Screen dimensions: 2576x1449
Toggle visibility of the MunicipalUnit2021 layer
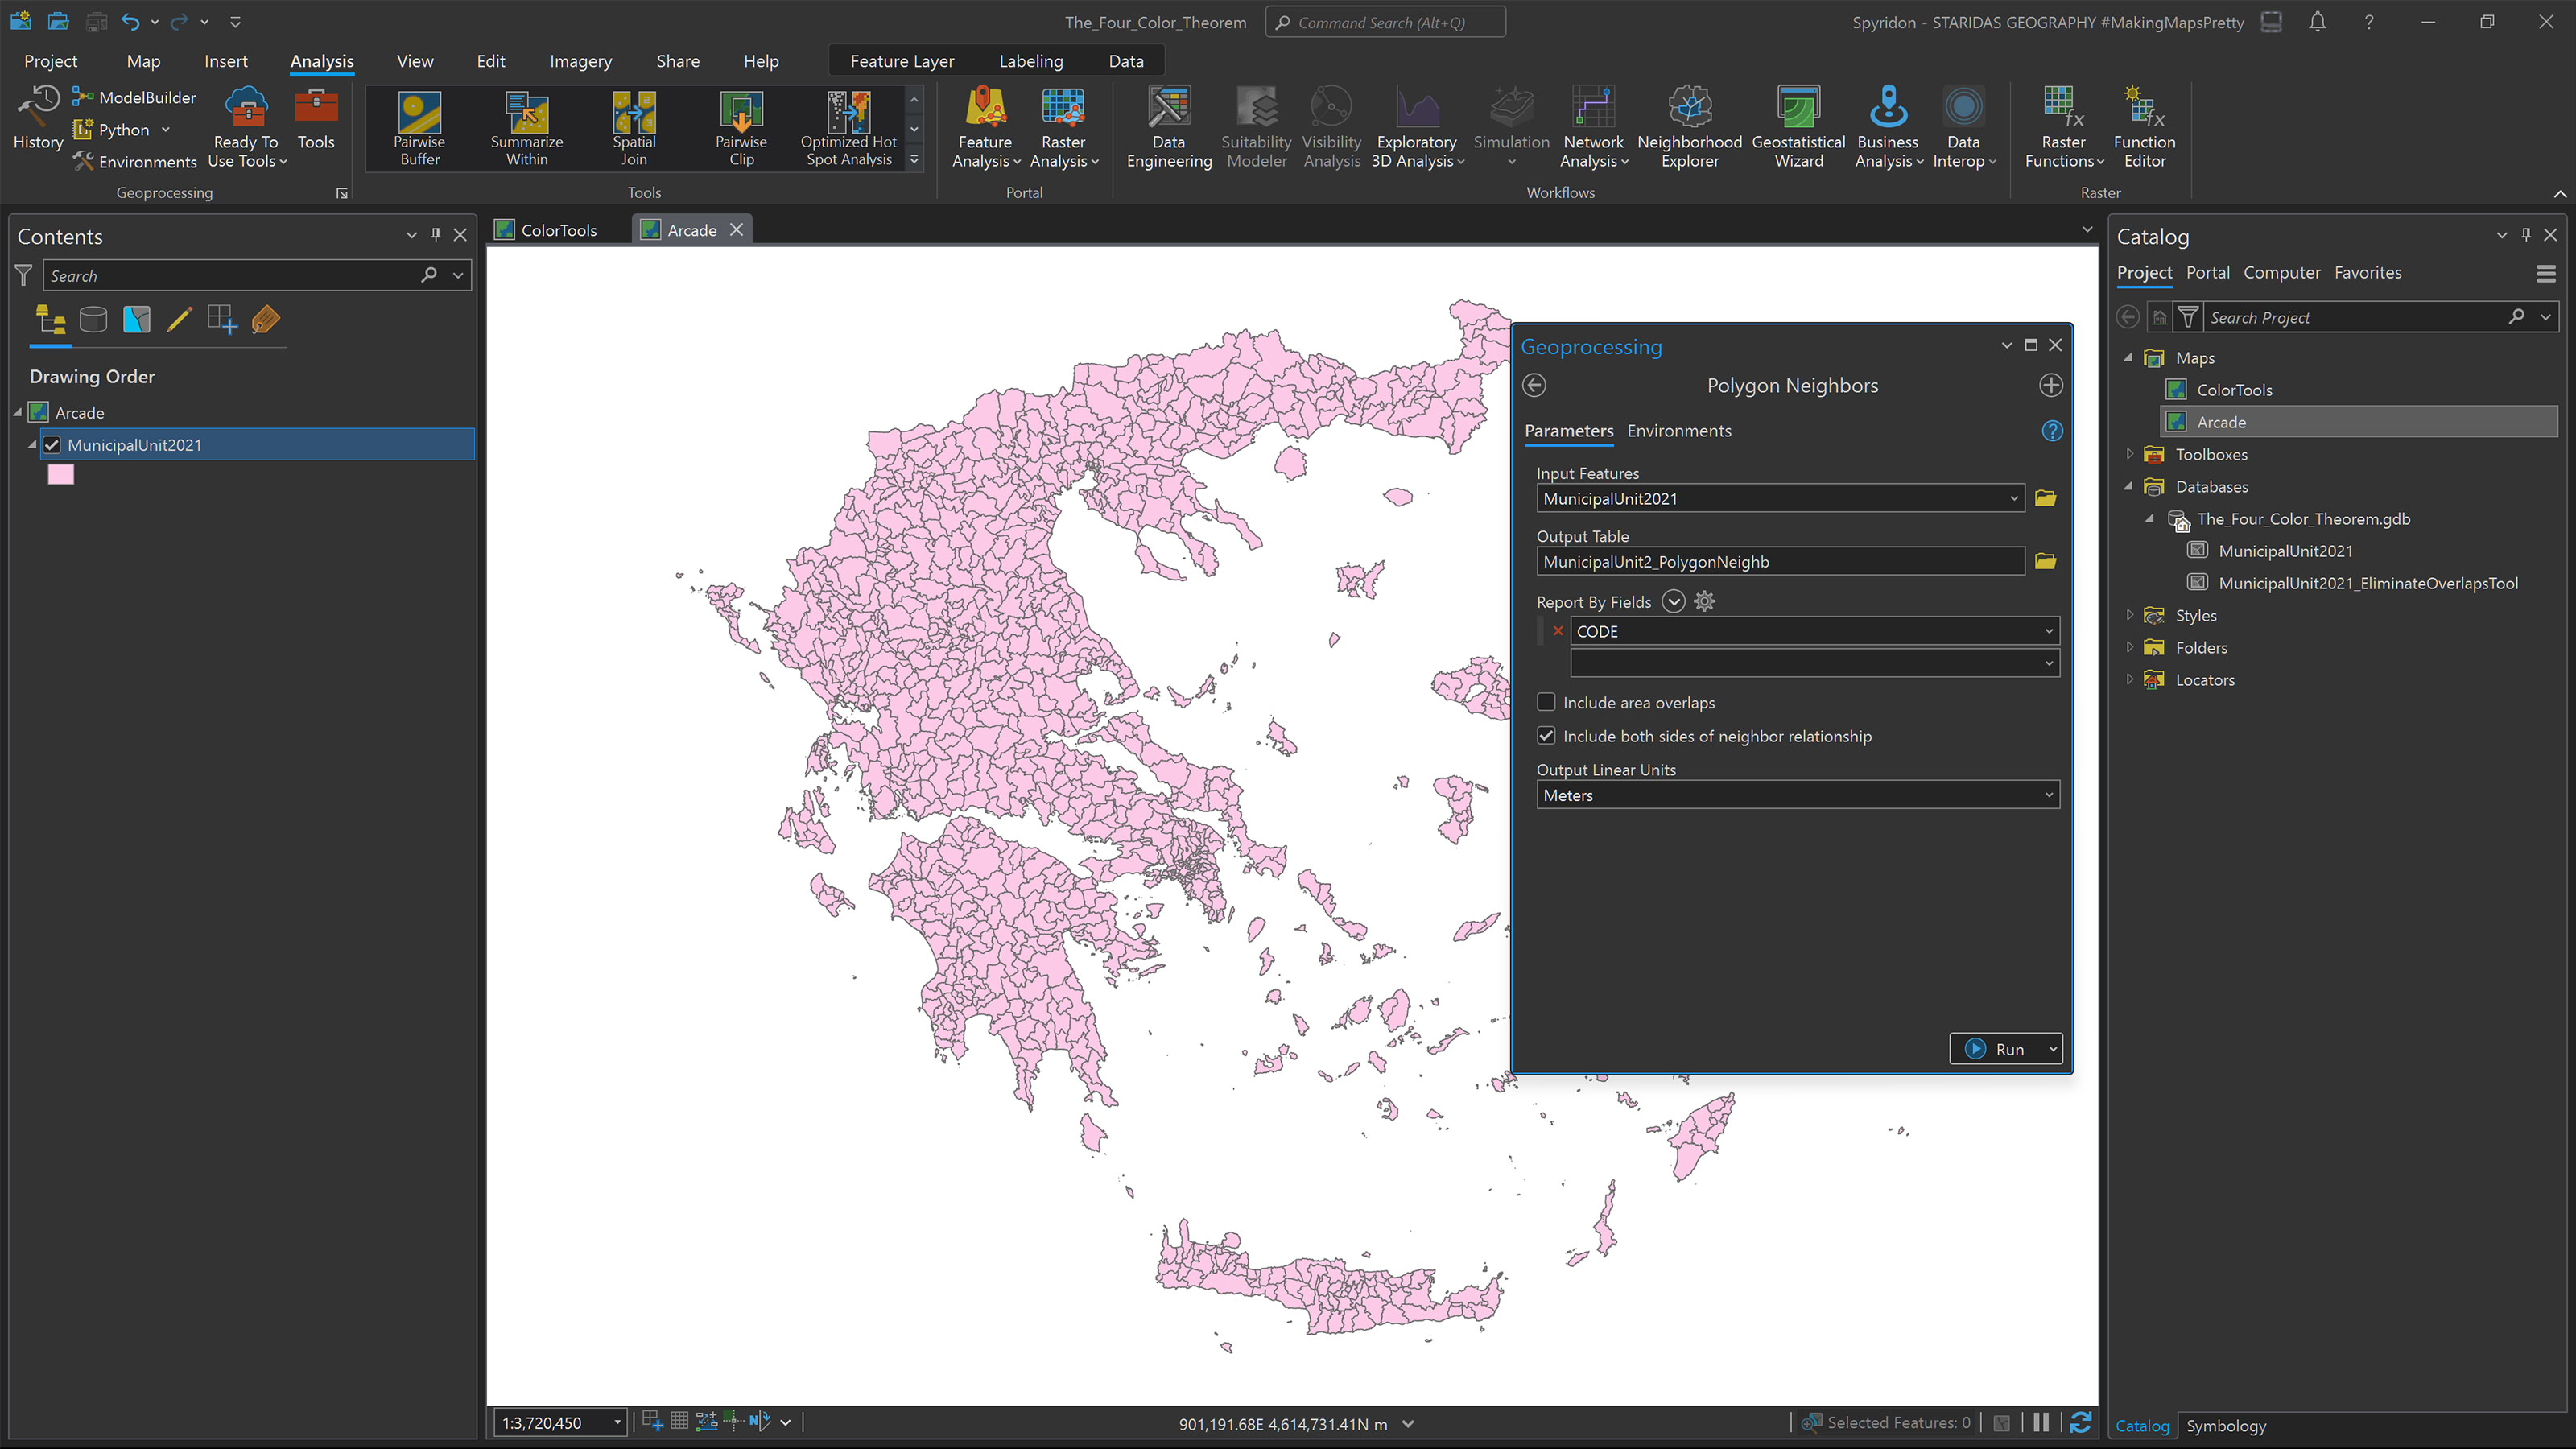click(52, 445)
